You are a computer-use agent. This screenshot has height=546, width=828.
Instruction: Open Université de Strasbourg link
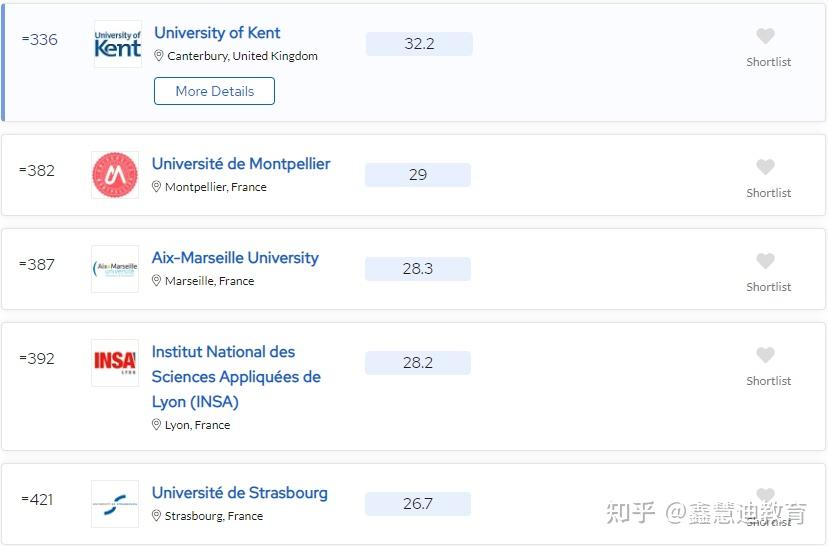pos(239,493)
